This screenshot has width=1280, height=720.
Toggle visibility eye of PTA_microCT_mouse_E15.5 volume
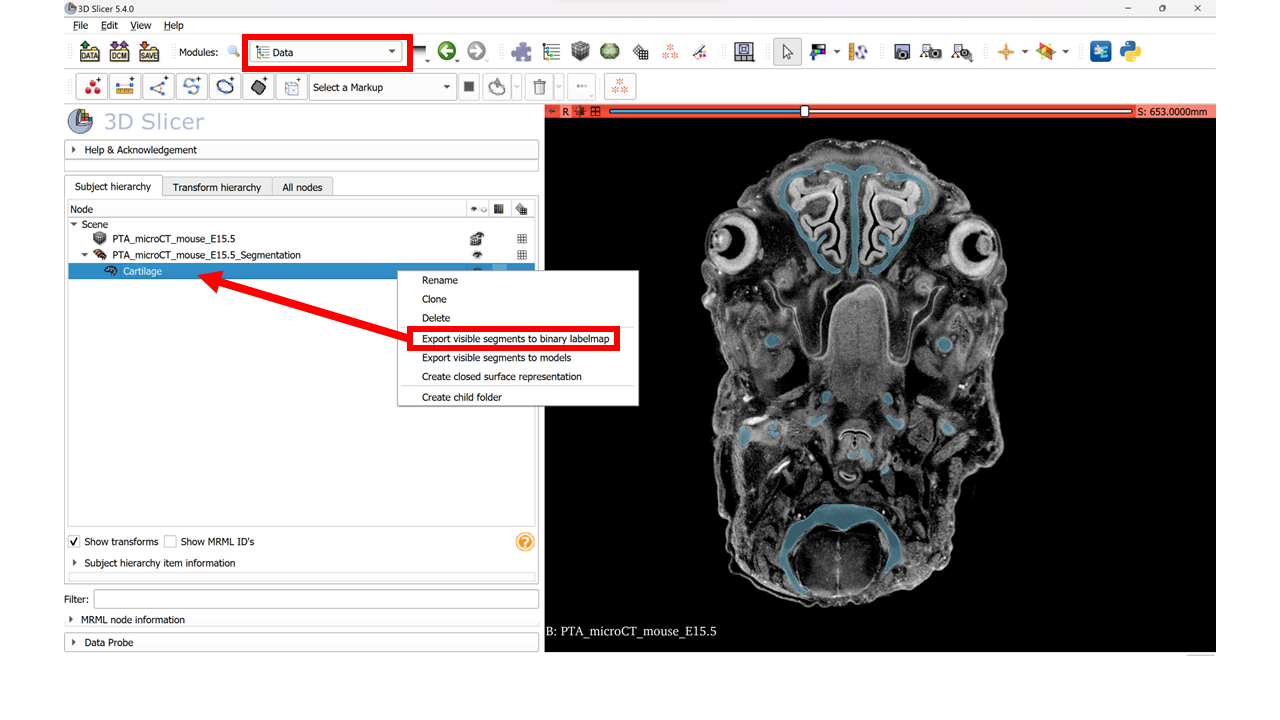[477, 239]
